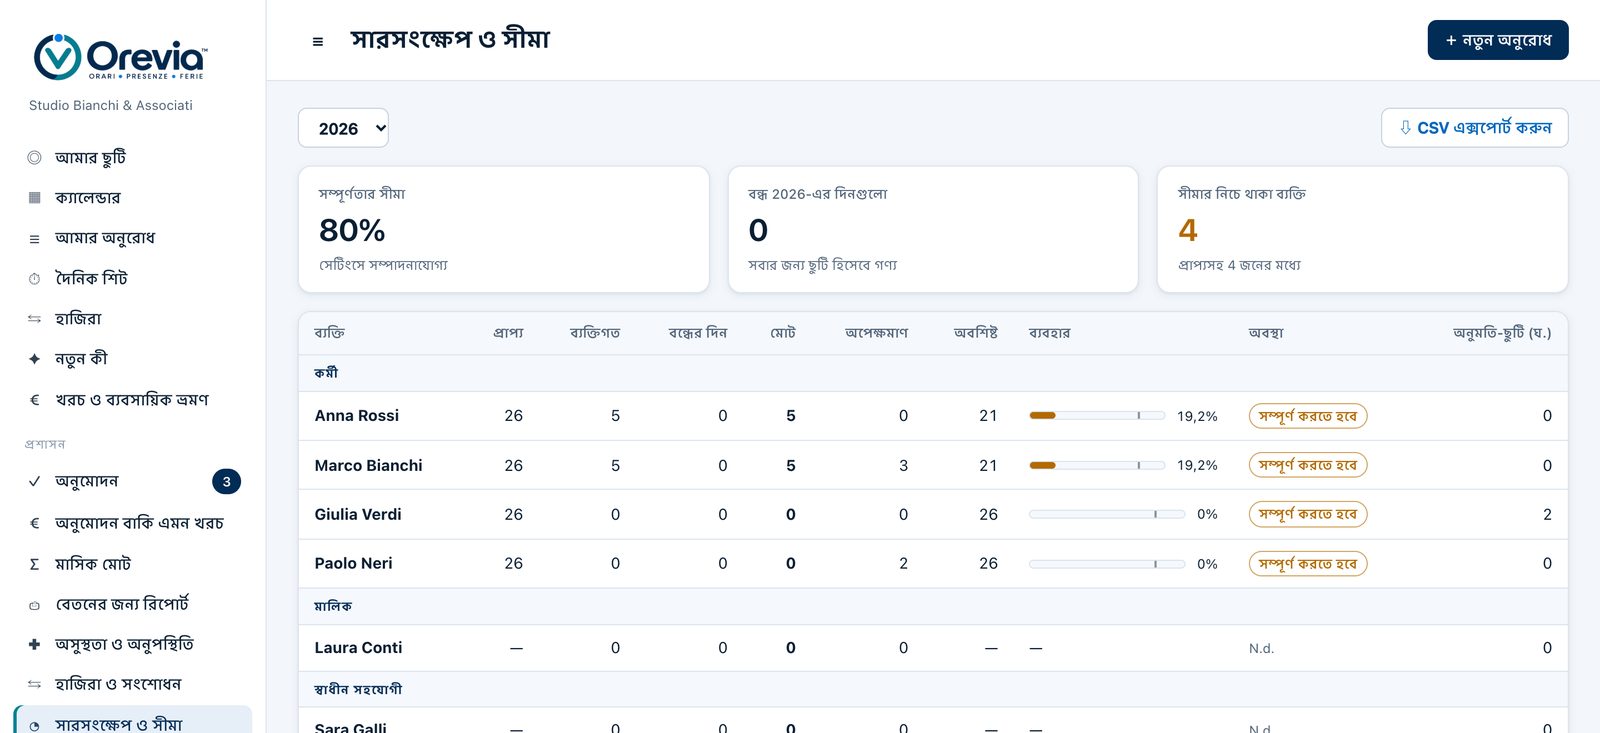Click the checkmark icon beside অনুমোদন
The height and width of the screenshot is (733, 1600).
[34, 482]
